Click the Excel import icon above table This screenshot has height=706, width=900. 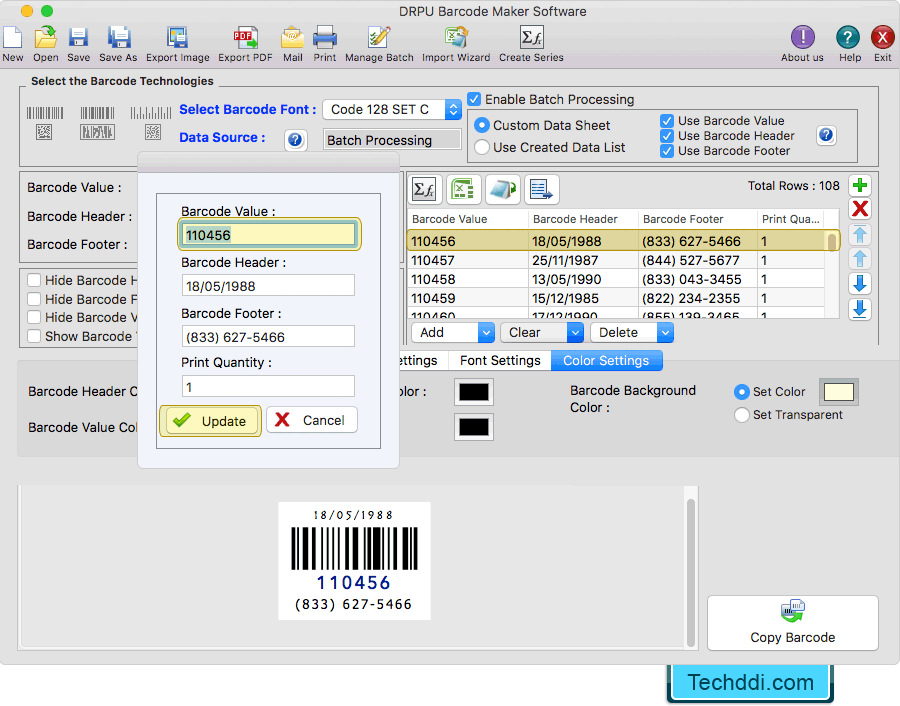pos(464,189)
